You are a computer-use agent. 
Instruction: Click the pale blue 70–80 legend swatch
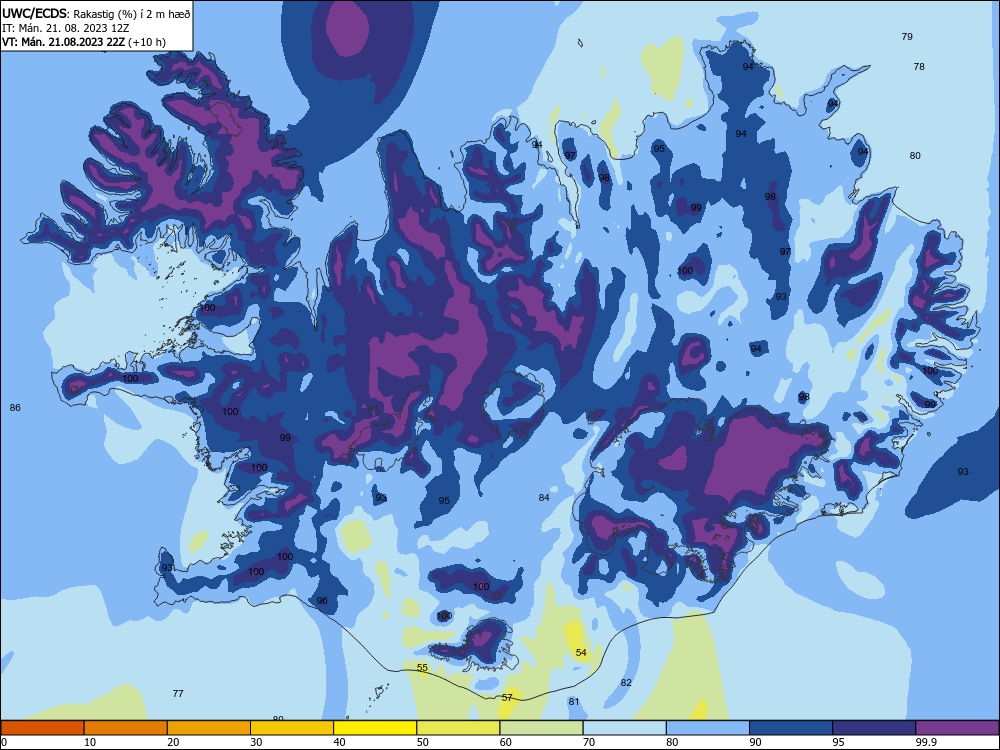624,728
